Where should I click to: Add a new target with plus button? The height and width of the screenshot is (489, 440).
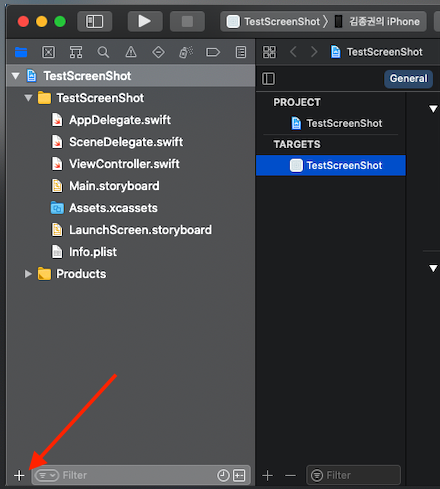tap(267, 475)
